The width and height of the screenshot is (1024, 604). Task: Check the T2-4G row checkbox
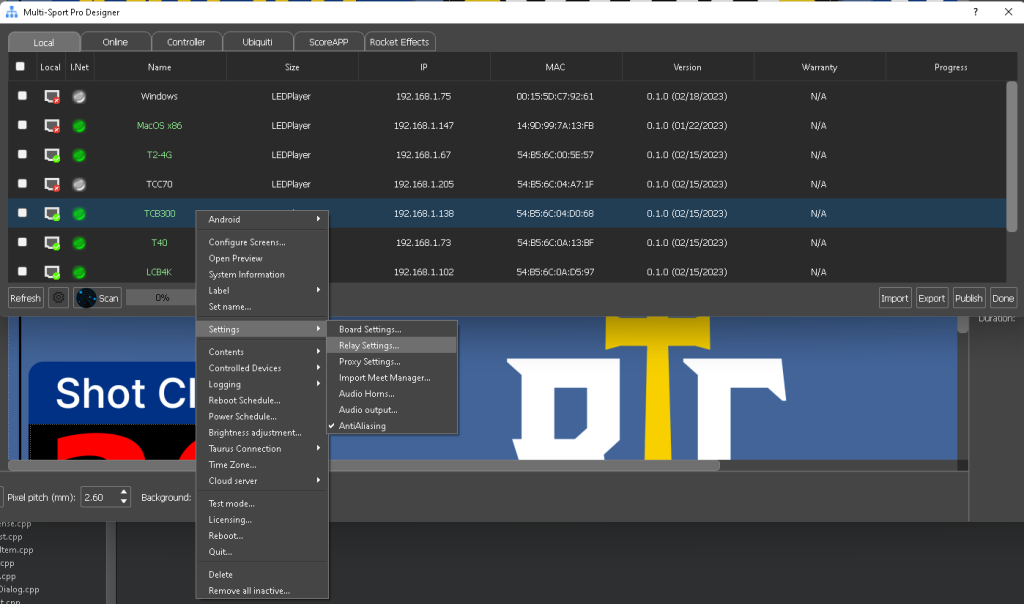(22, 154)
